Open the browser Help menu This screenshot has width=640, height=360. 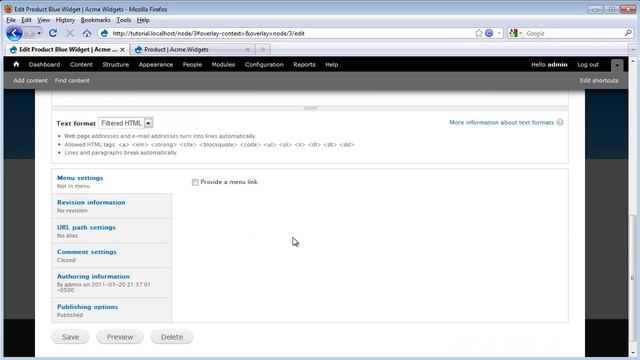(143, 20)
